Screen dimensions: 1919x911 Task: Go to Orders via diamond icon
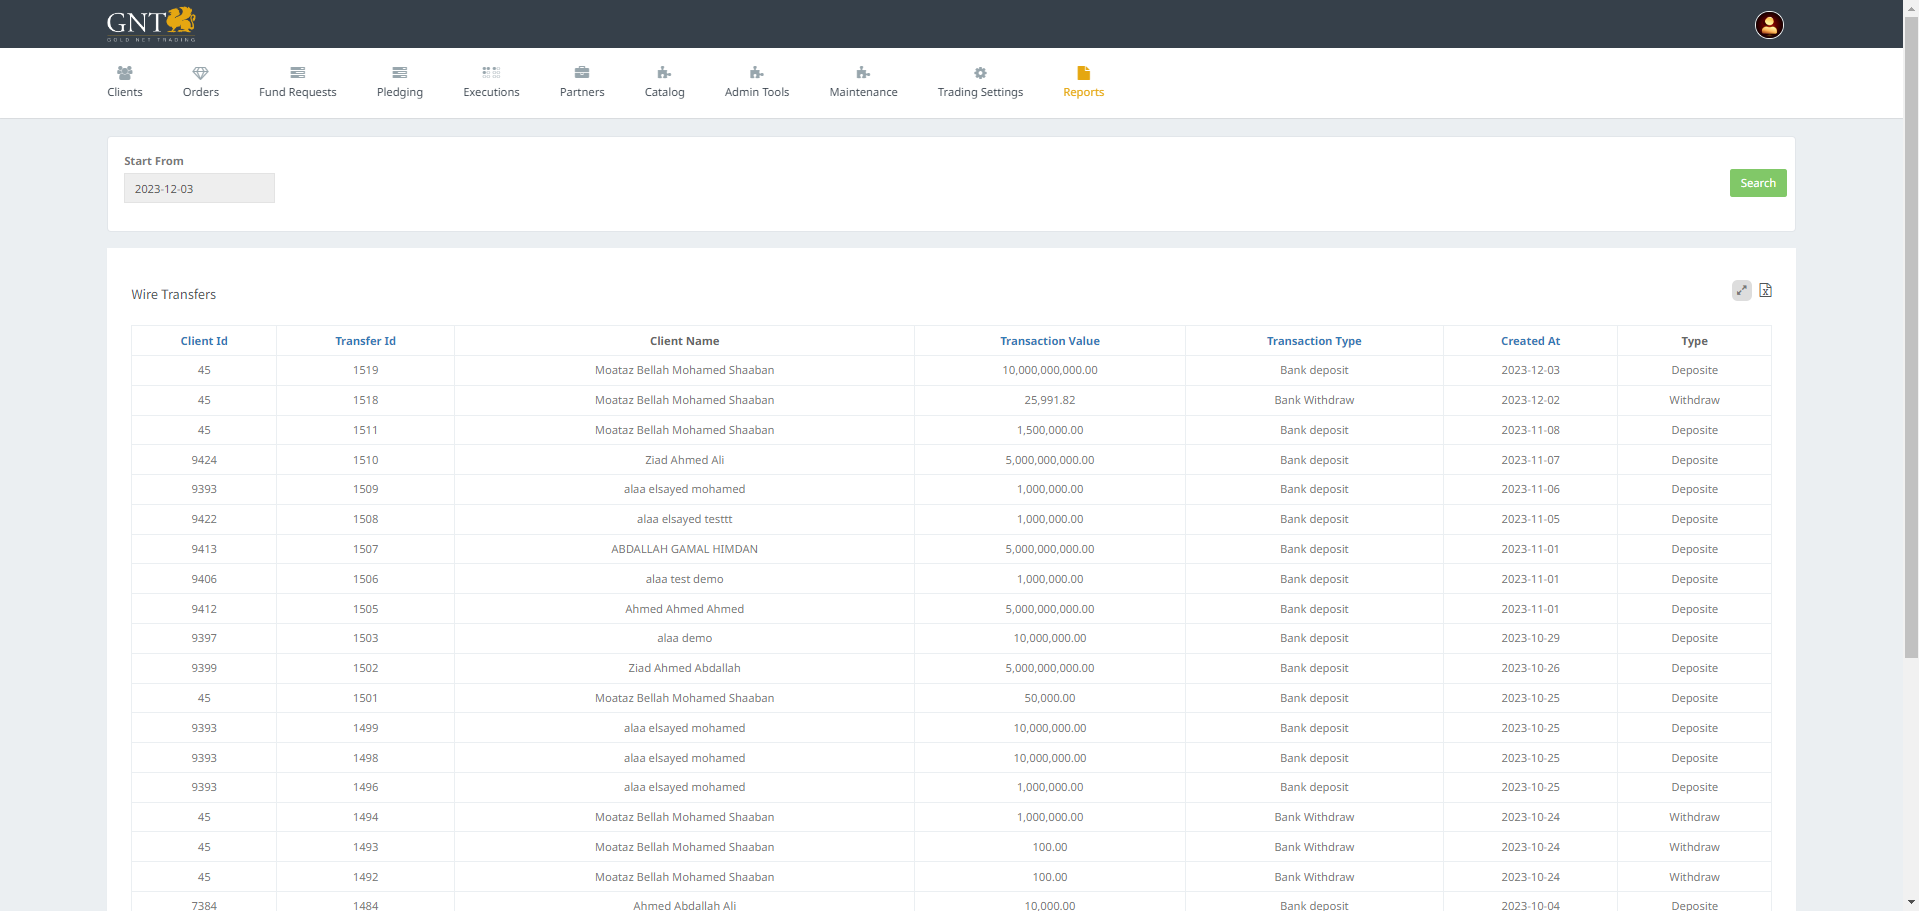pos(200,73)
